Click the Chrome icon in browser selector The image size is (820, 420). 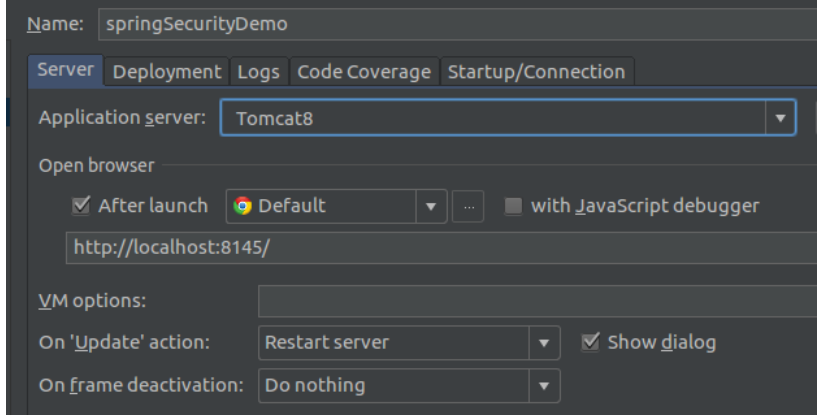tap(243, 206)
